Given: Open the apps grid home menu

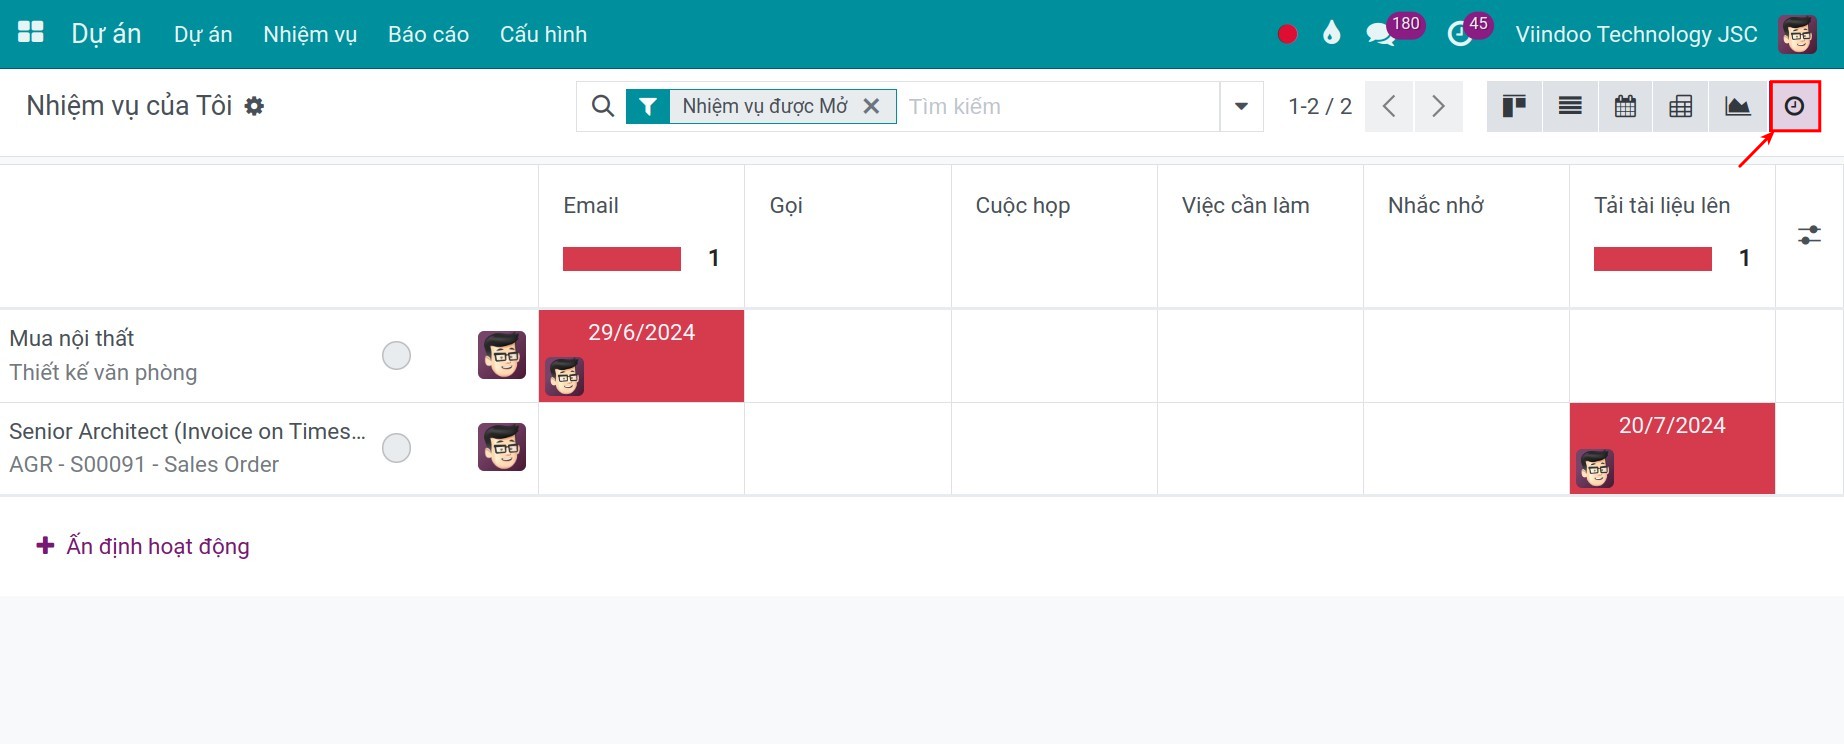Looking at the screenshot, I should pyautogui.click(x=31, y=33).
